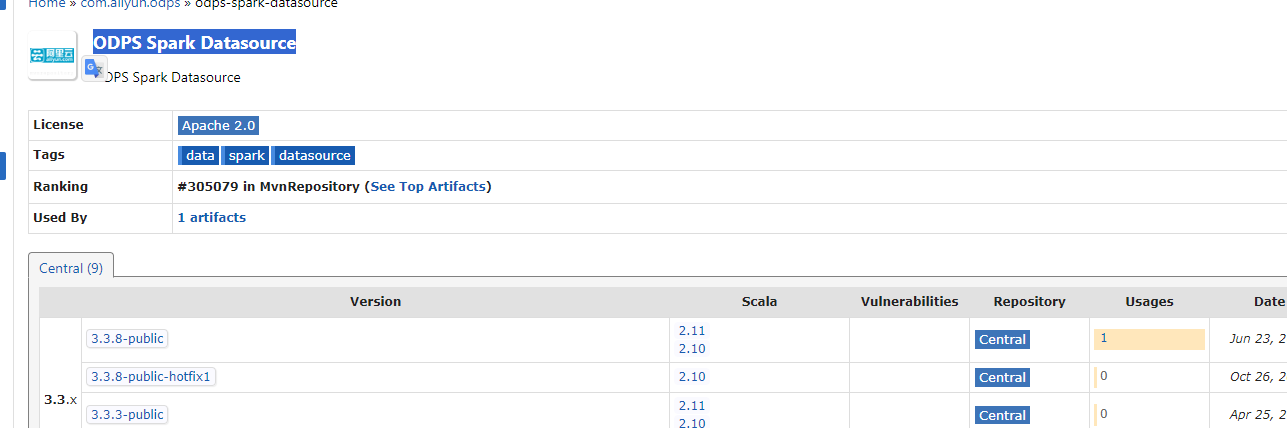Click the Date column header
Viewport: 1287px width, 428px height.
pyautogui.click(x=1269, y=302)
